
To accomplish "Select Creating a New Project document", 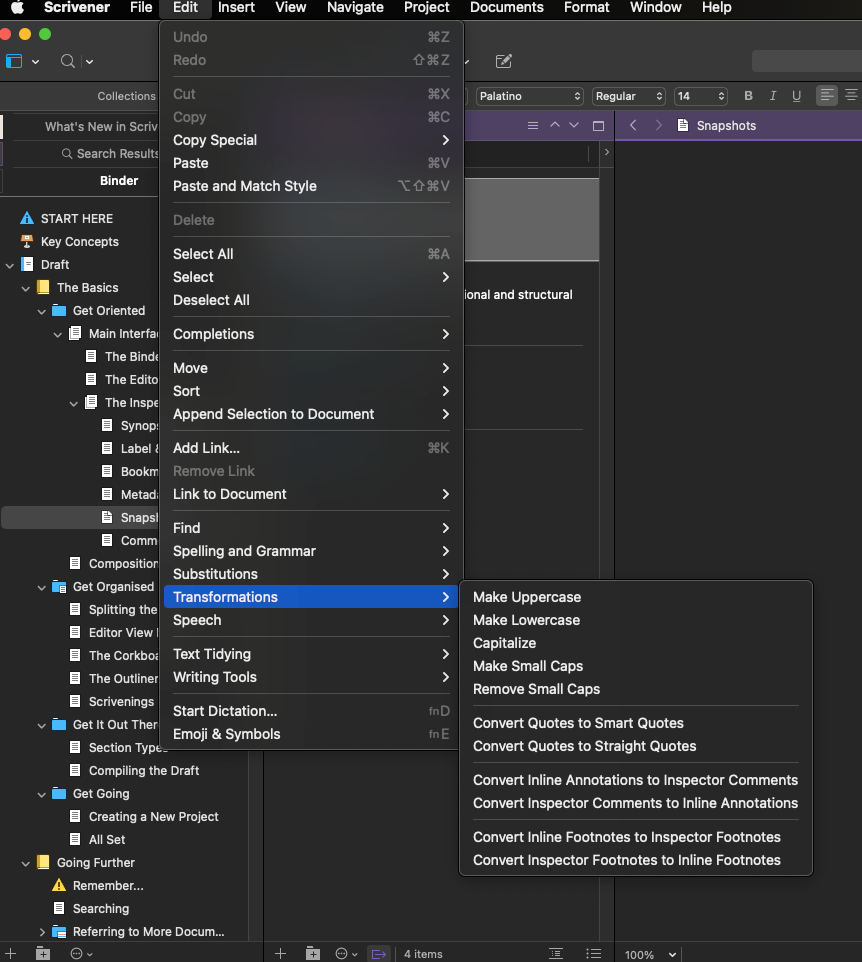I will [153, 817].
